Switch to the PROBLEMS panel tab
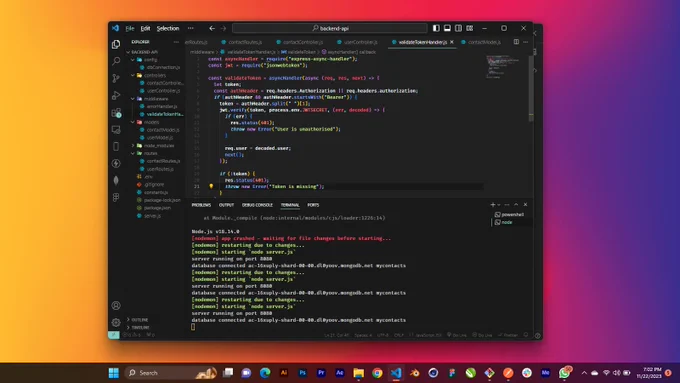The image size is (680, 383). click(x=201, y=205)
